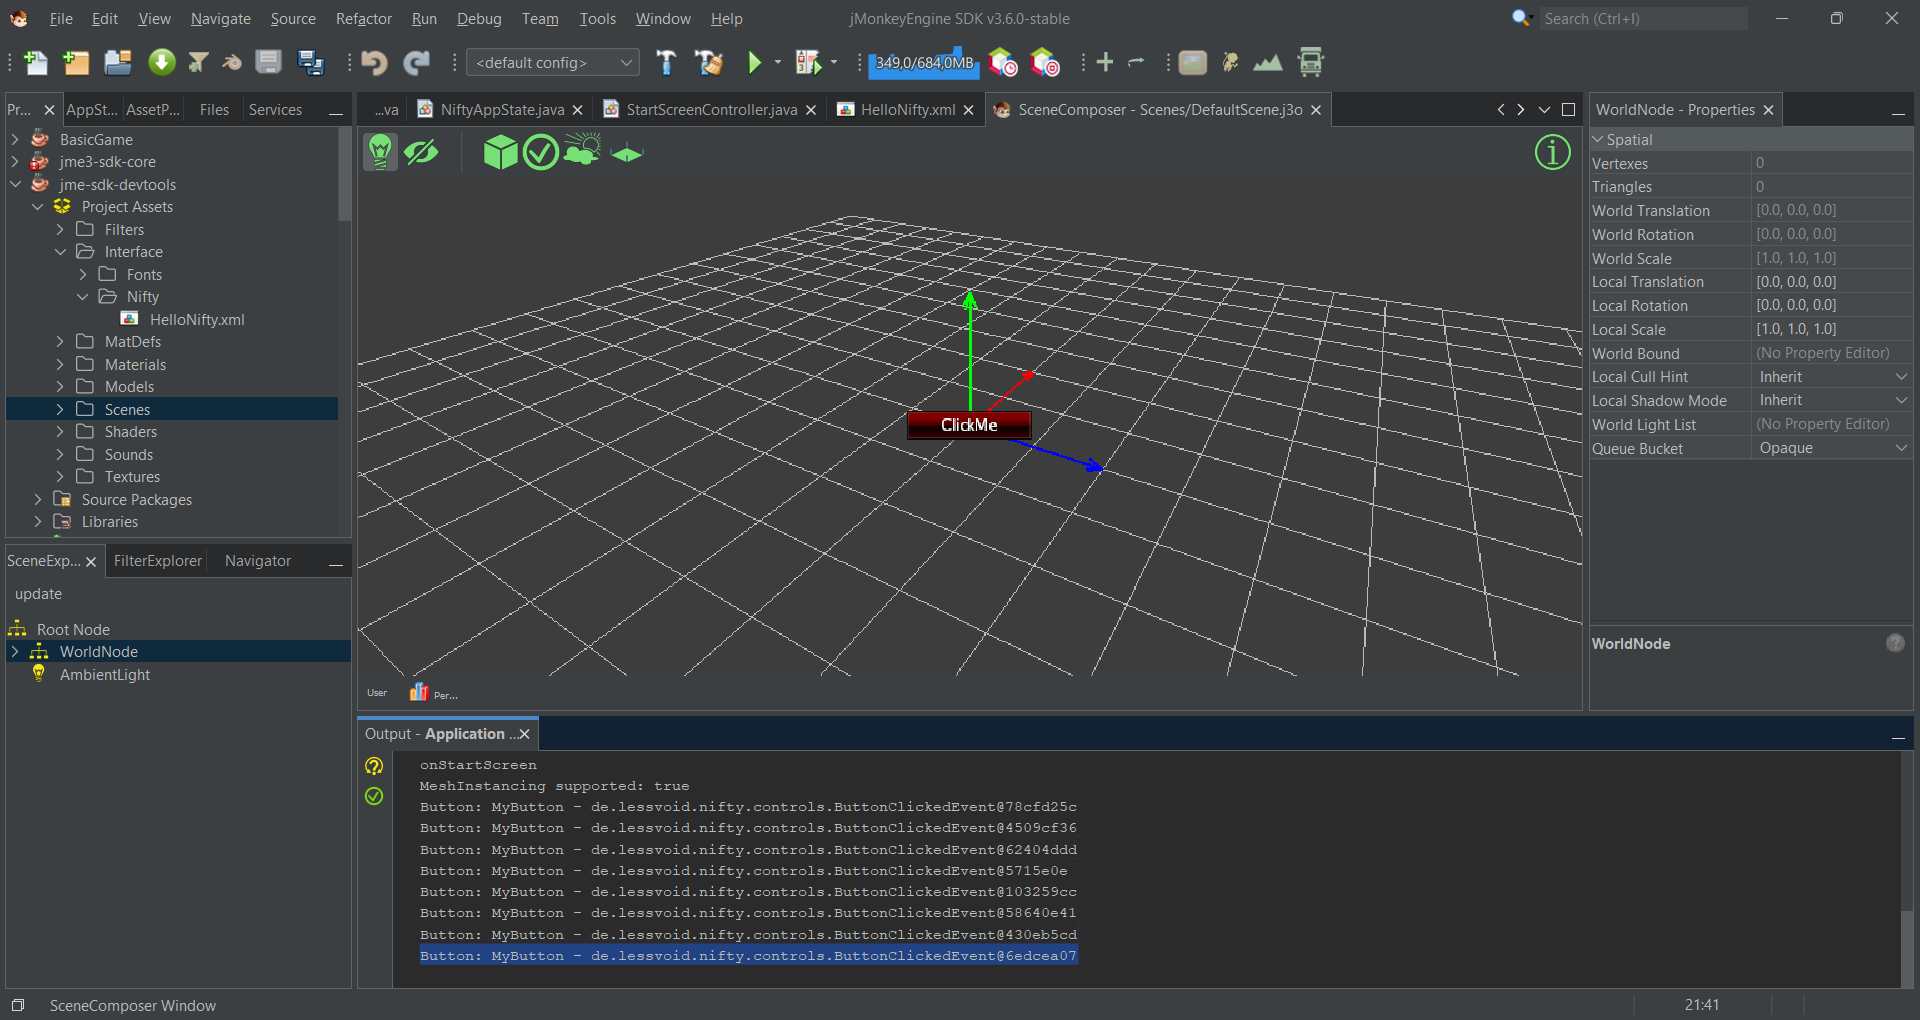Screen dimensions: 1920x1020
Task: Run the project with green play icon
Action: click(755, 63)
